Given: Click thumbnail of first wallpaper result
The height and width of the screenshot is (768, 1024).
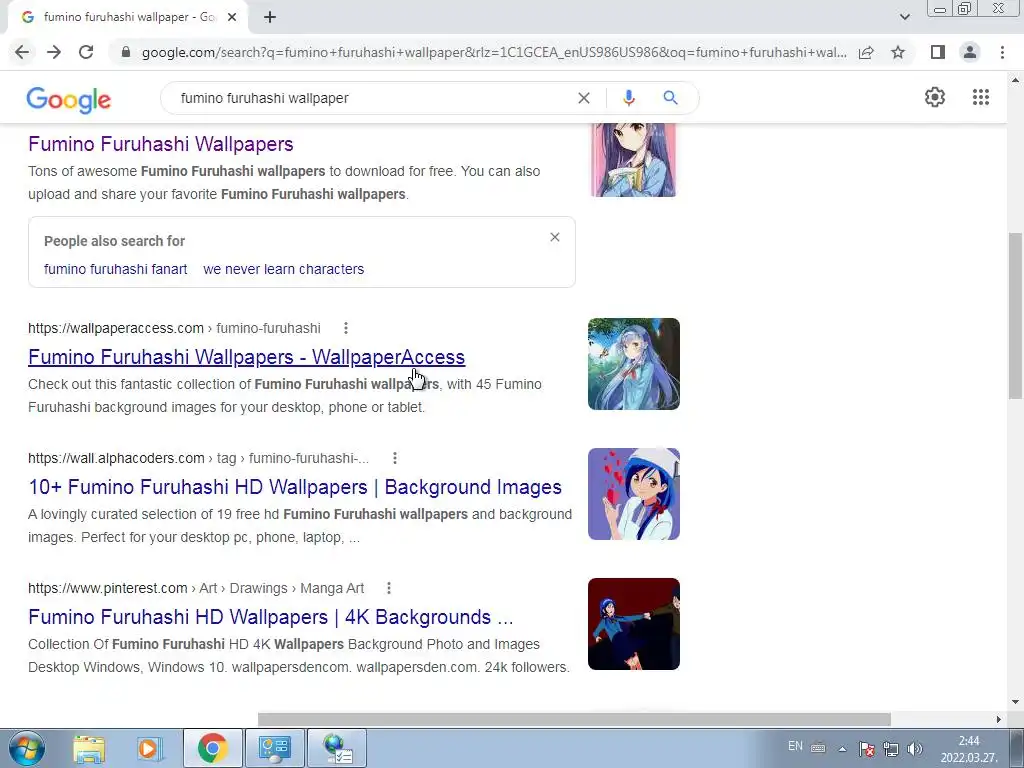Looking at the screenshot, I should point(633,160).
